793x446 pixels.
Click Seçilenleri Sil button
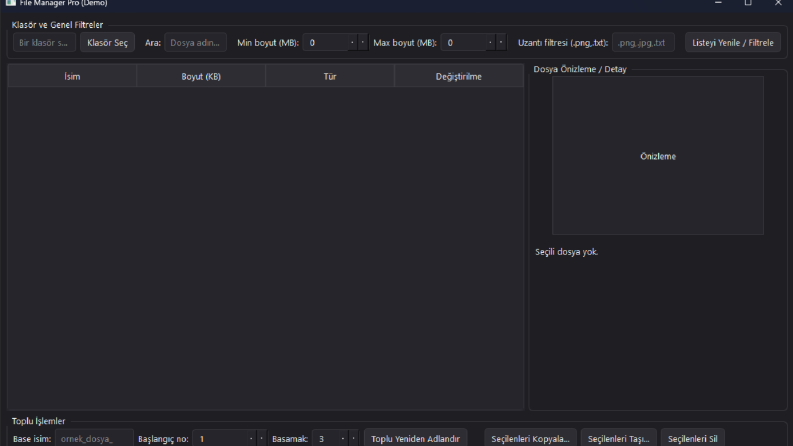pos(692,439)
